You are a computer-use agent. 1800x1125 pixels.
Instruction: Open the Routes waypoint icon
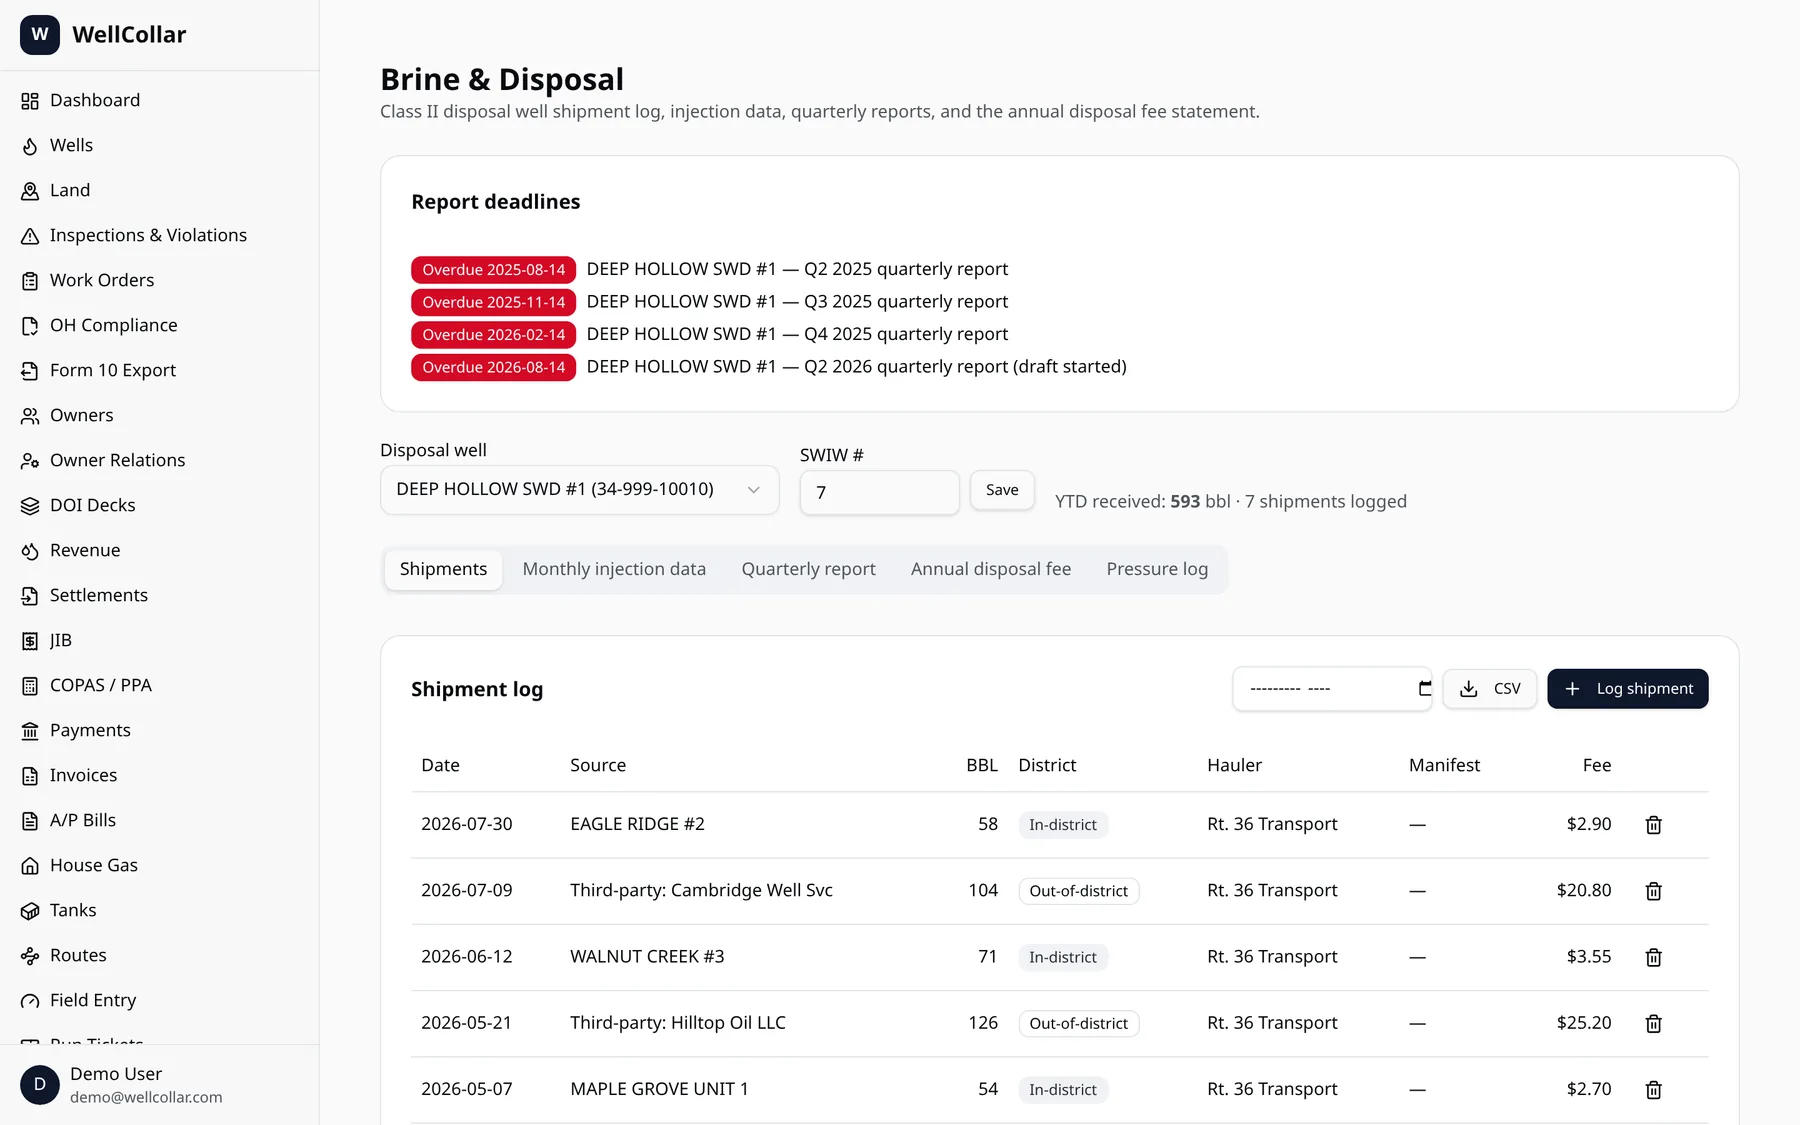(30, 956)
